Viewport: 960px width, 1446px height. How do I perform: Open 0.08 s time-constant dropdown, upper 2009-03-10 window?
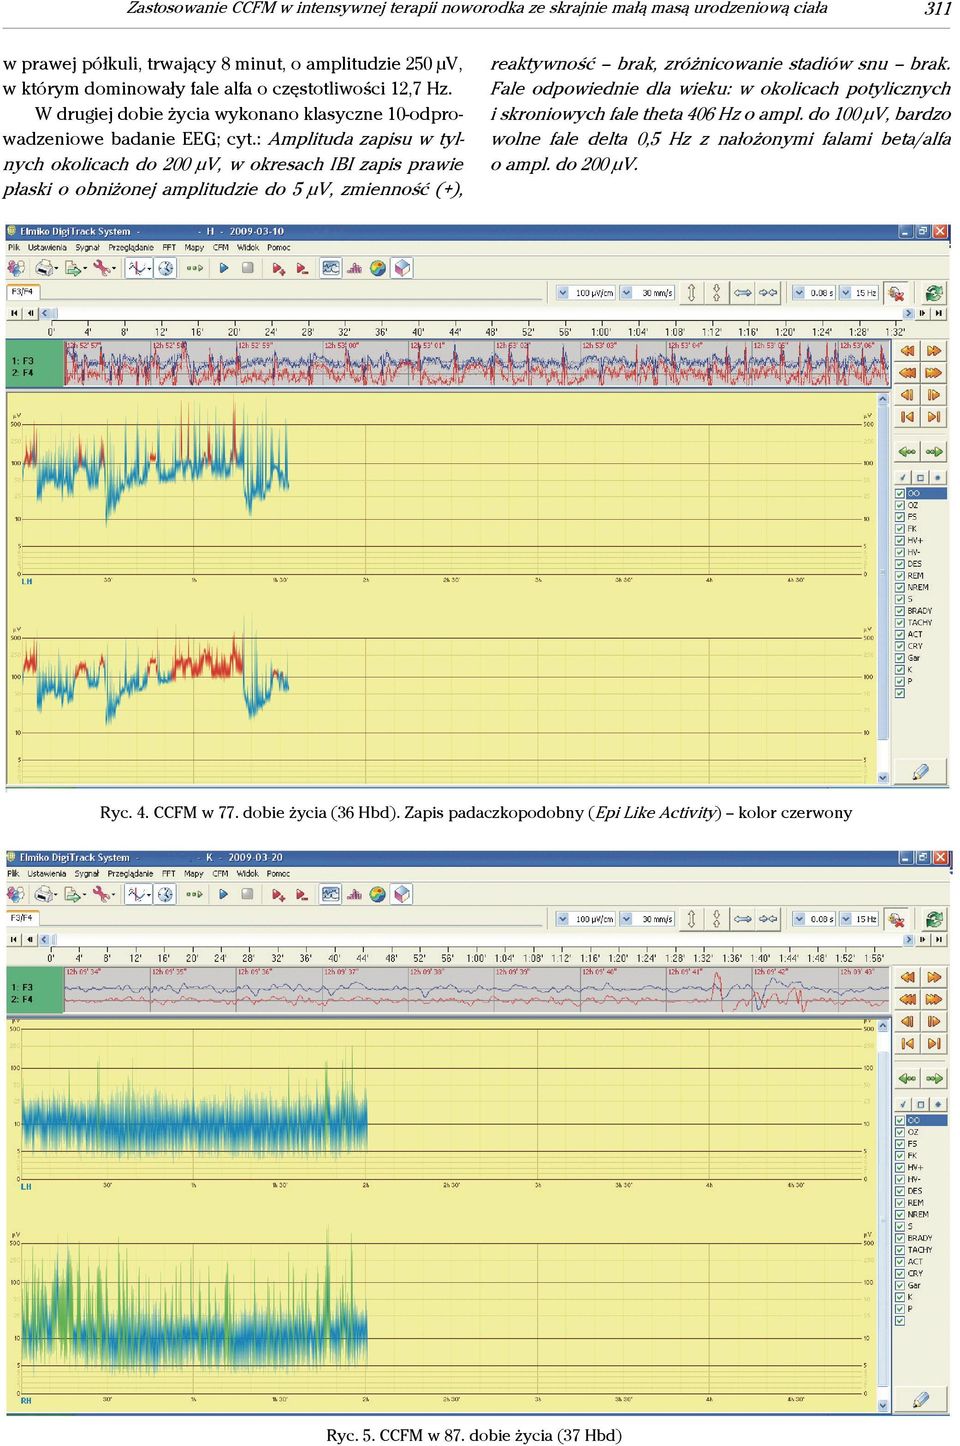pos(799,293)
